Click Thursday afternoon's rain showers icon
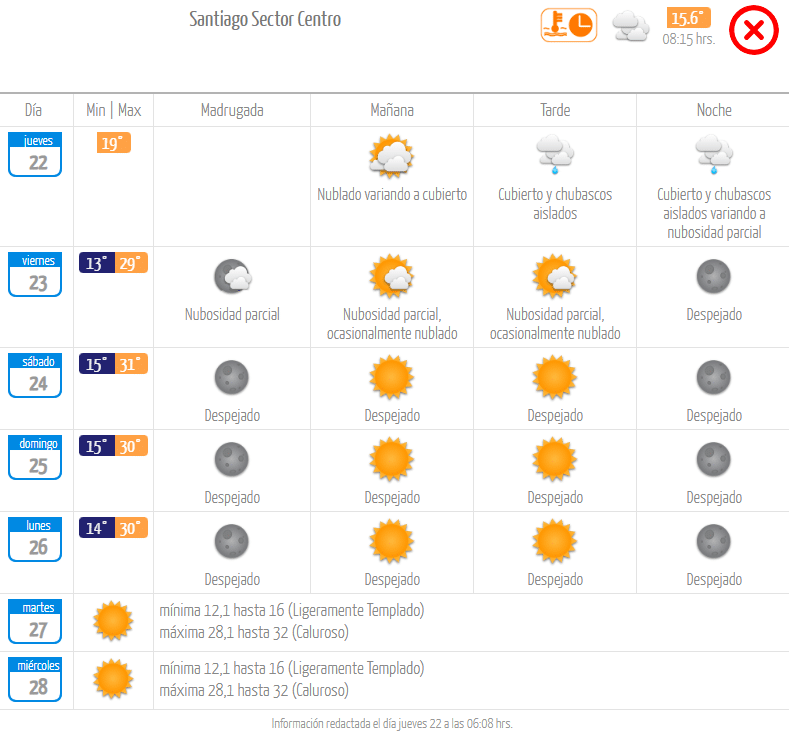Viewport: 789px width, 733px height. coord(555,155)
